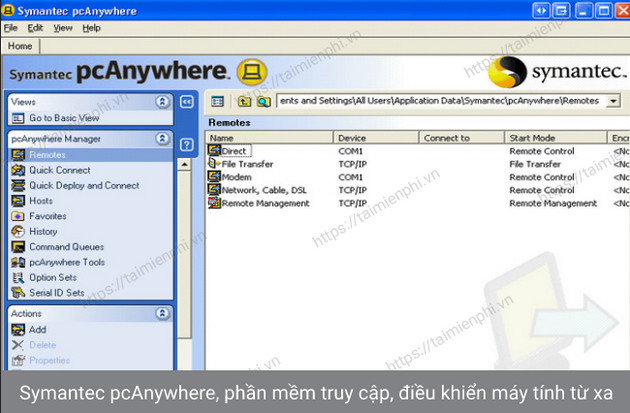The width and height of the screenshot is (630, 413).
Task: Click the Properties action icon
Action: [x=18, y=360]
